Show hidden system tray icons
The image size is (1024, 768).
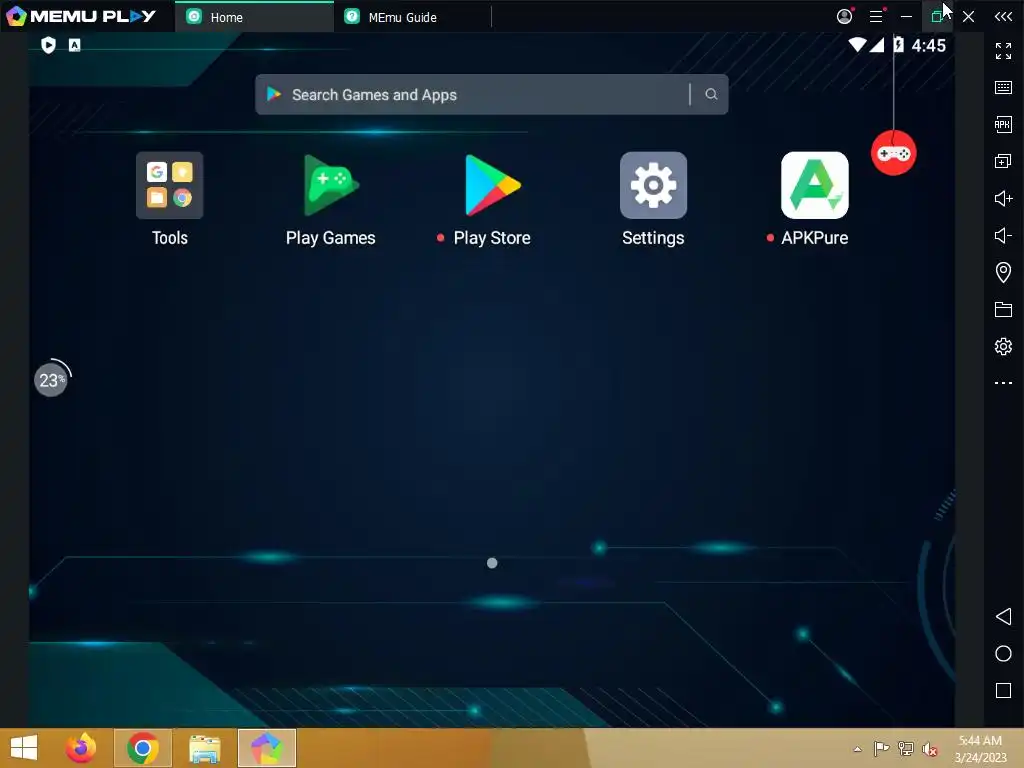click(857, 749)
